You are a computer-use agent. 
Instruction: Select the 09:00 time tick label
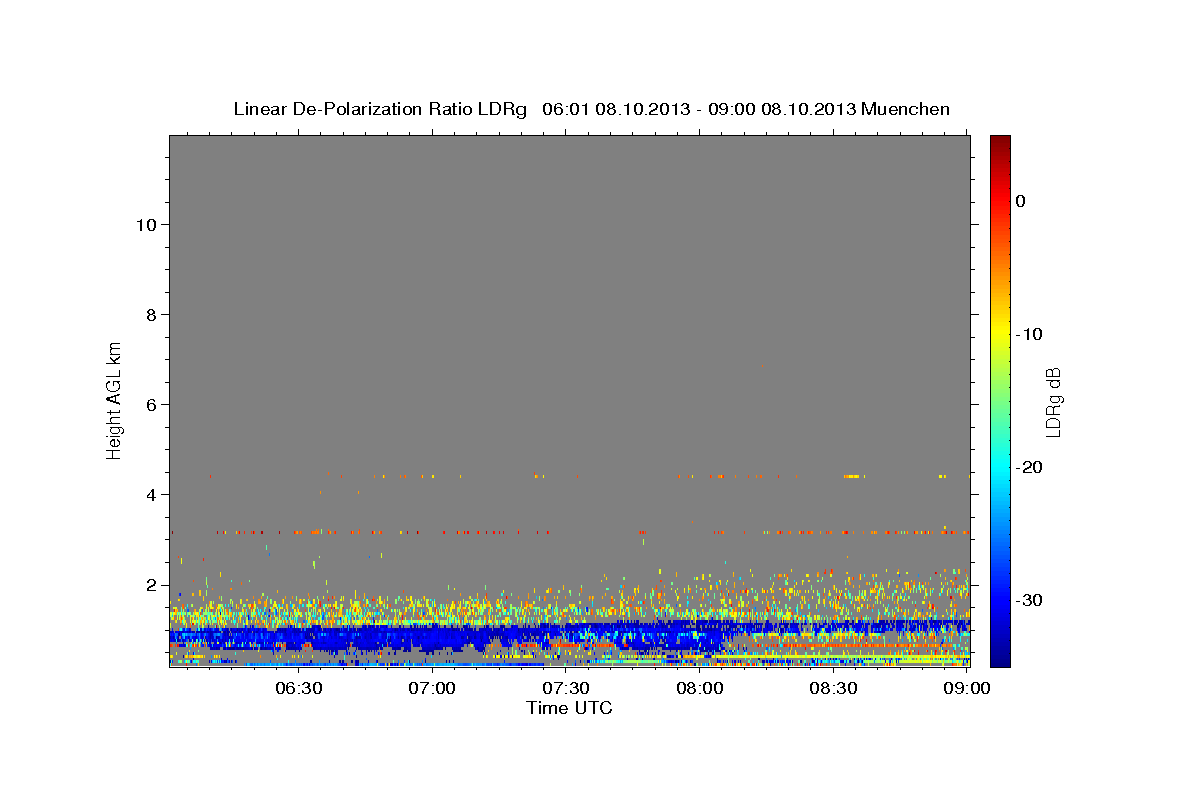click(x=966, y=688)
